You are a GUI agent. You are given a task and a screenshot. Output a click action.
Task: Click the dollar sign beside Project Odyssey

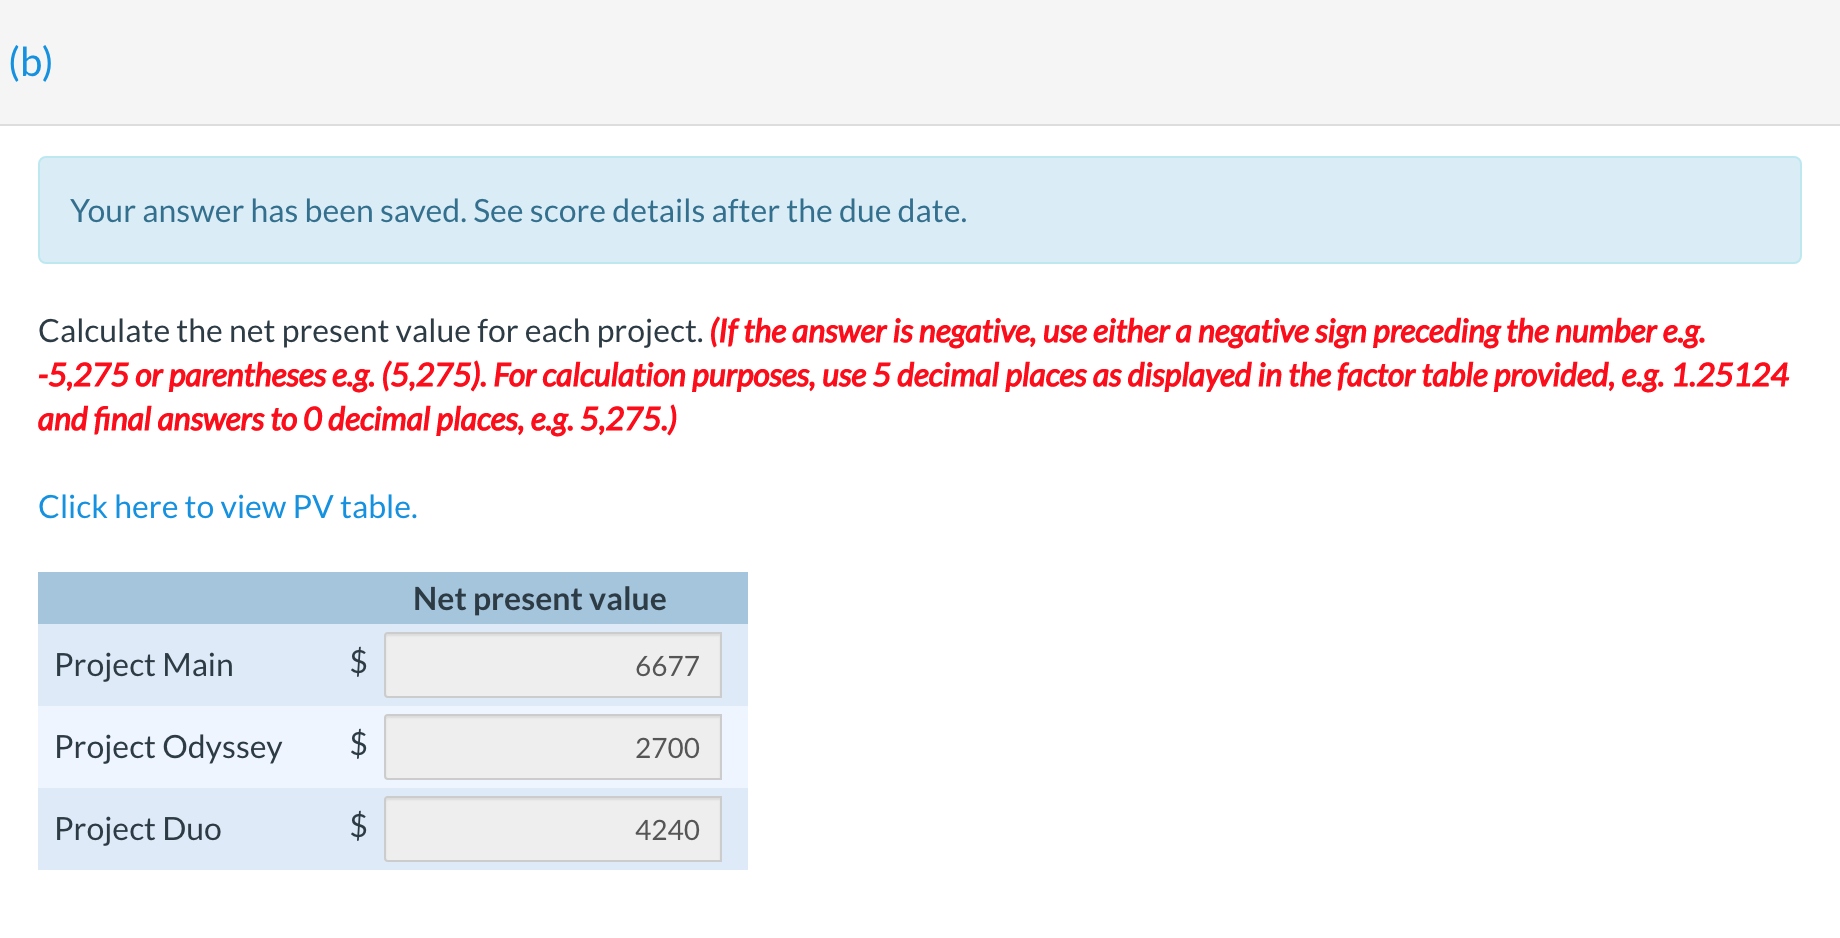[x=357, y=747]
